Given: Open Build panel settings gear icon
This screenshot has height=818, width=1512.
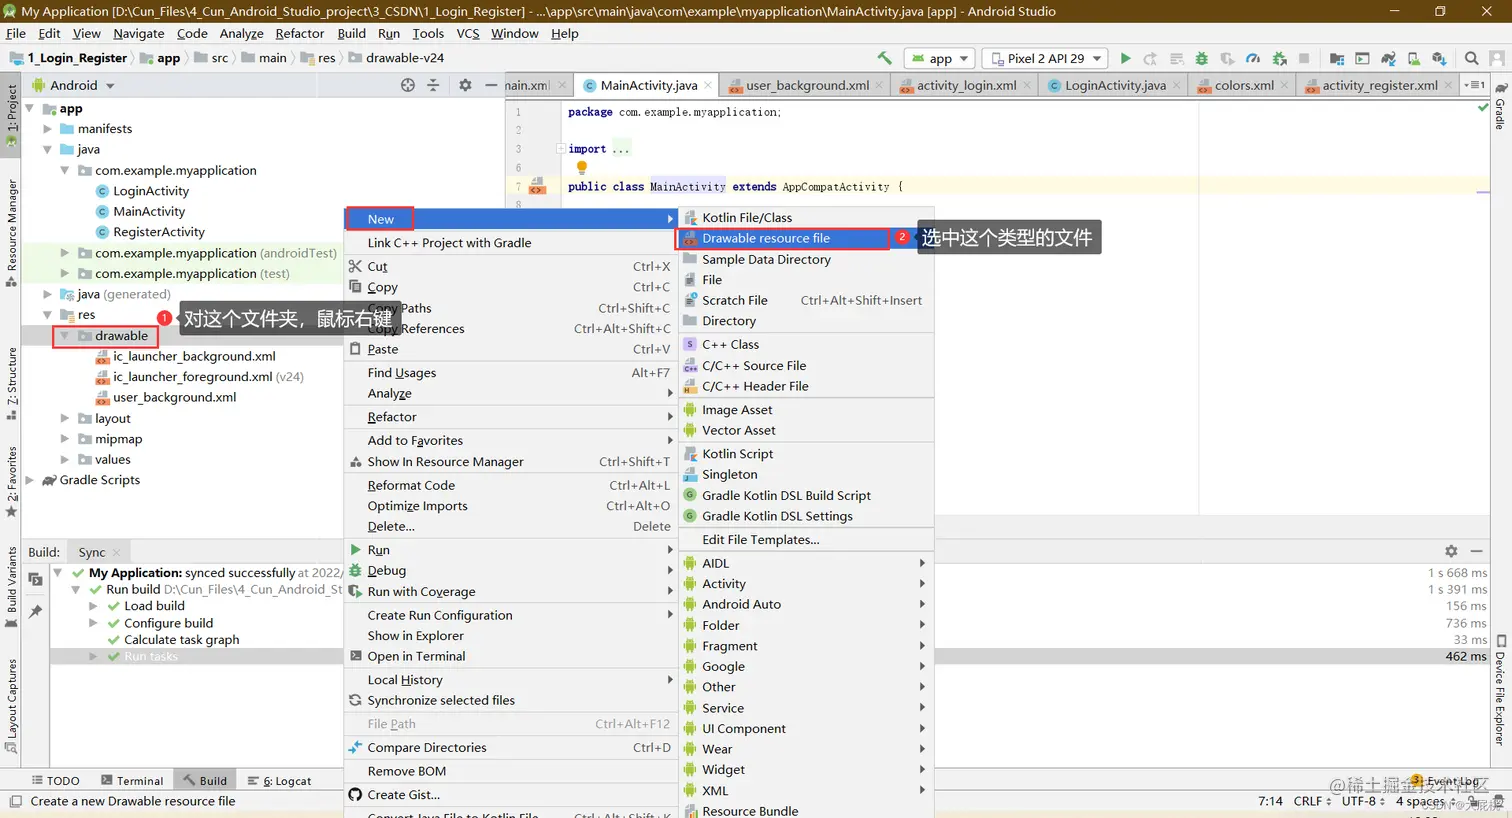Looking at the screenshot, I should tap(1451, 551).
